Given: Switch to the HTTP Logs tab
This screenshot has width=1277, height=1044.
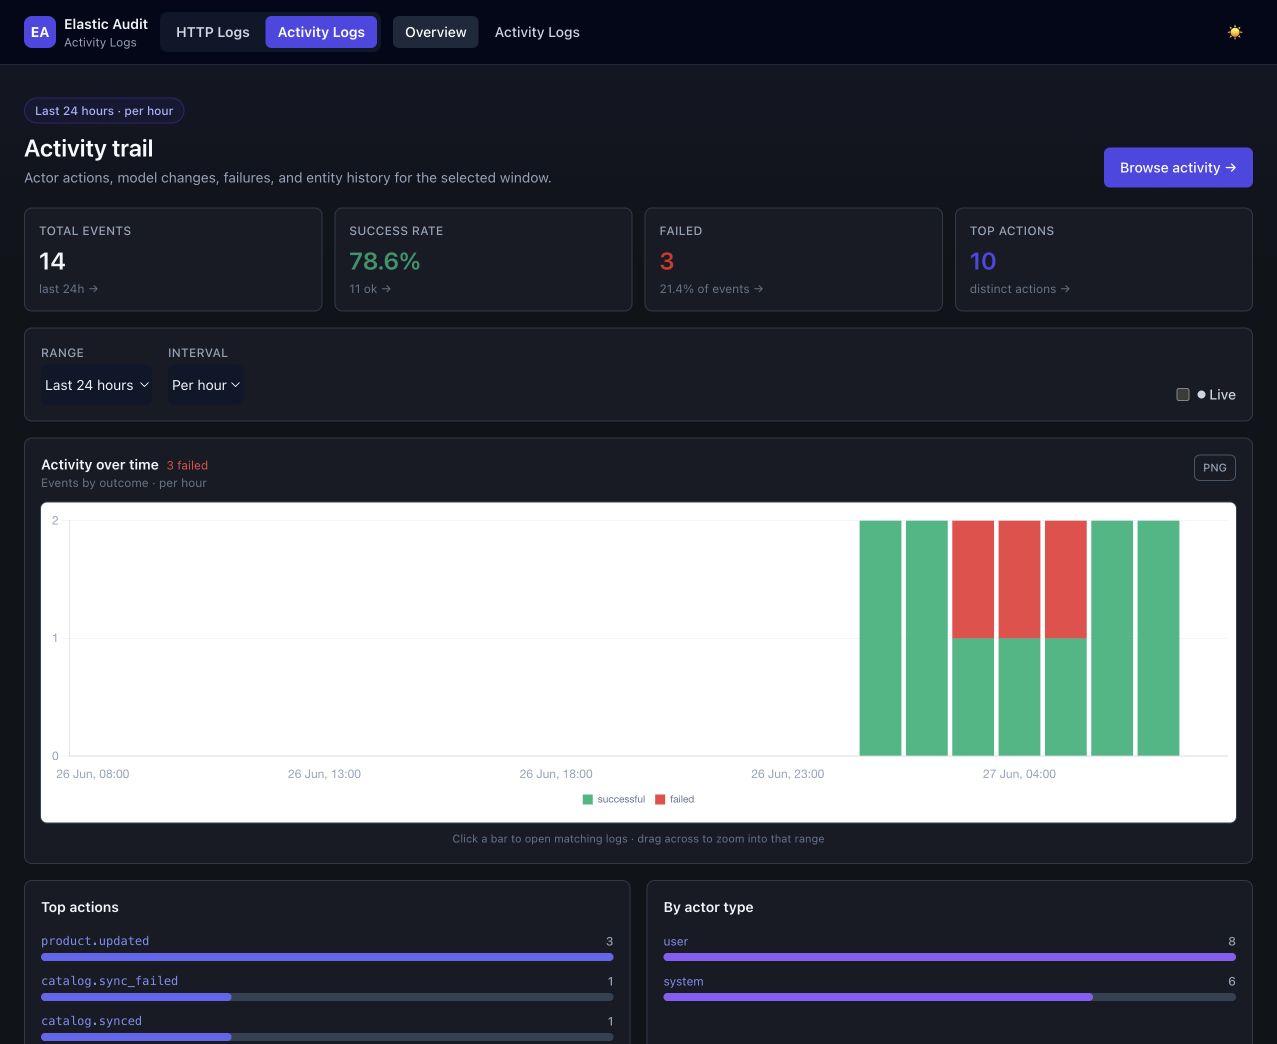Looking at the screenshot, I should pos(213,32).
